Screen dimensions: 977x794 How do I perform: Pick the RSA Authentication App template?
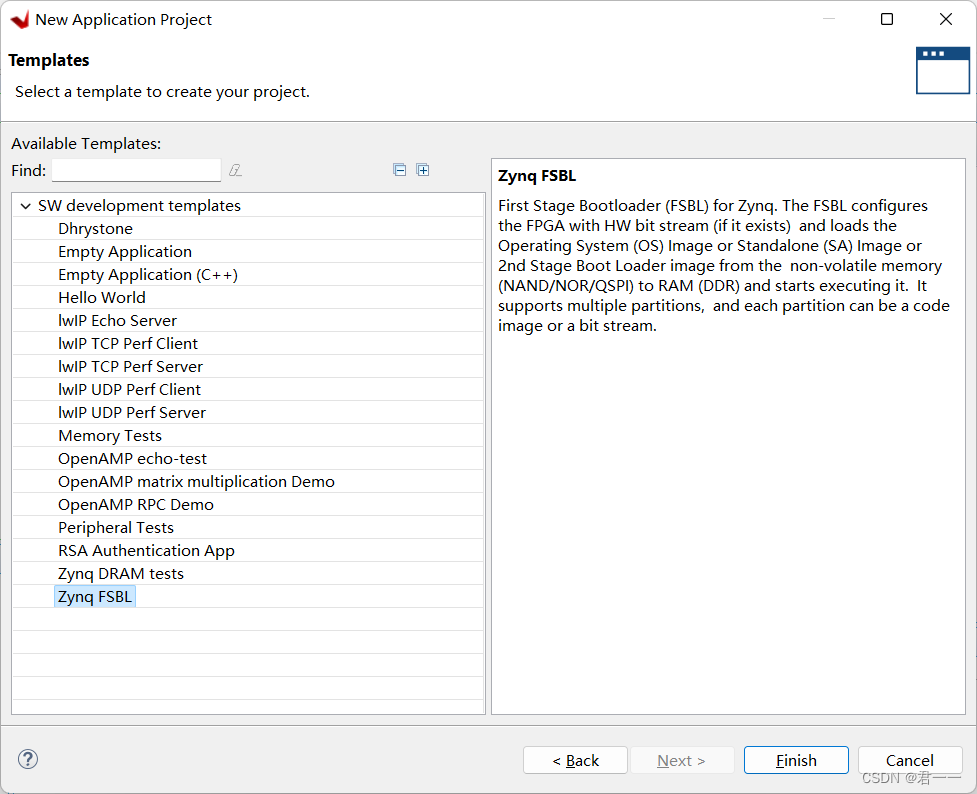pyautogui.click(x=146, y=552)
